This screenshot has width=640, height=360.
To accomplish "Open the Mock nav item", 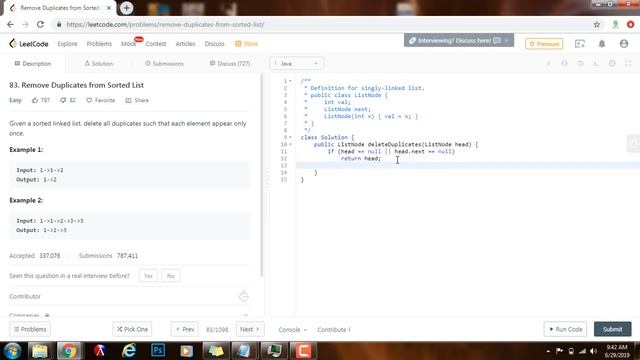I will [129, 44].
